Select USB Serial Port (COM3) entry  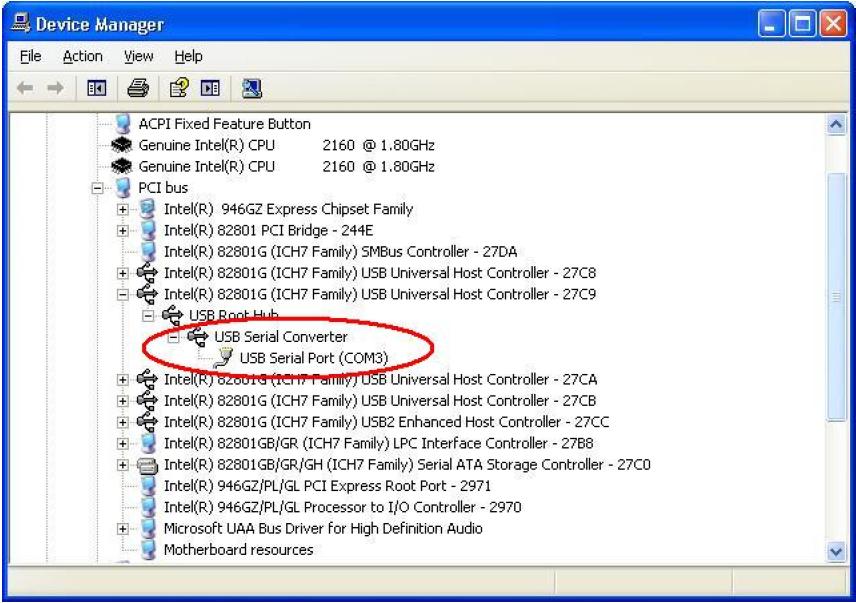[x=314, y=358]
